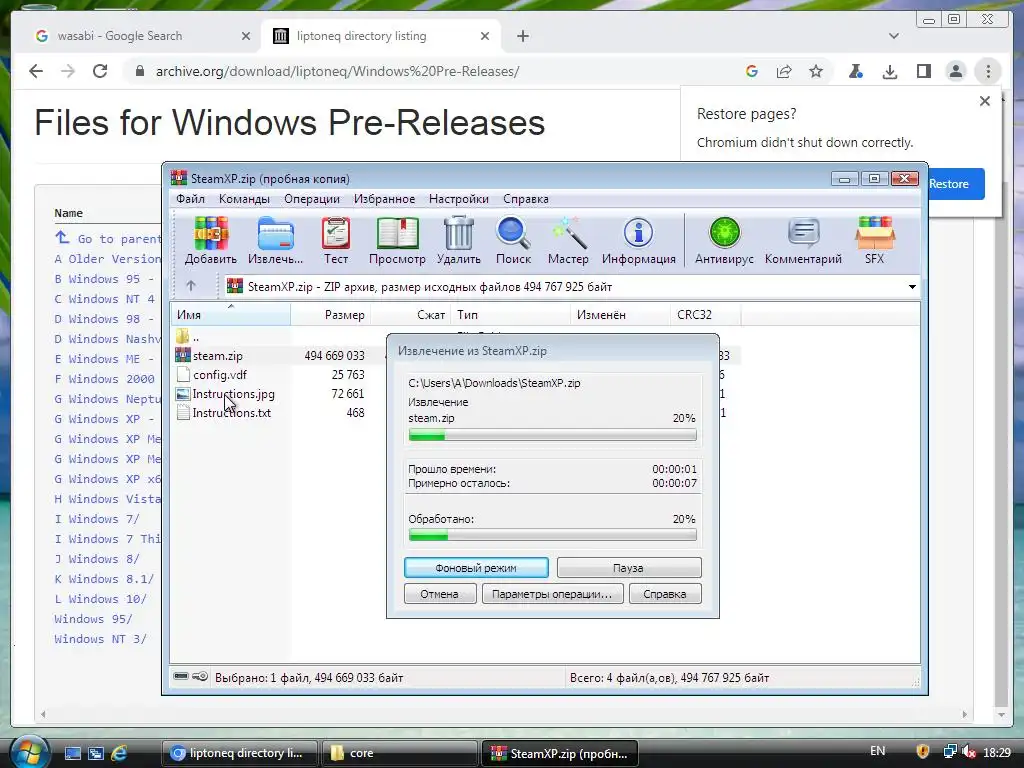Show archive Информация (Info)

click(639, 240)
